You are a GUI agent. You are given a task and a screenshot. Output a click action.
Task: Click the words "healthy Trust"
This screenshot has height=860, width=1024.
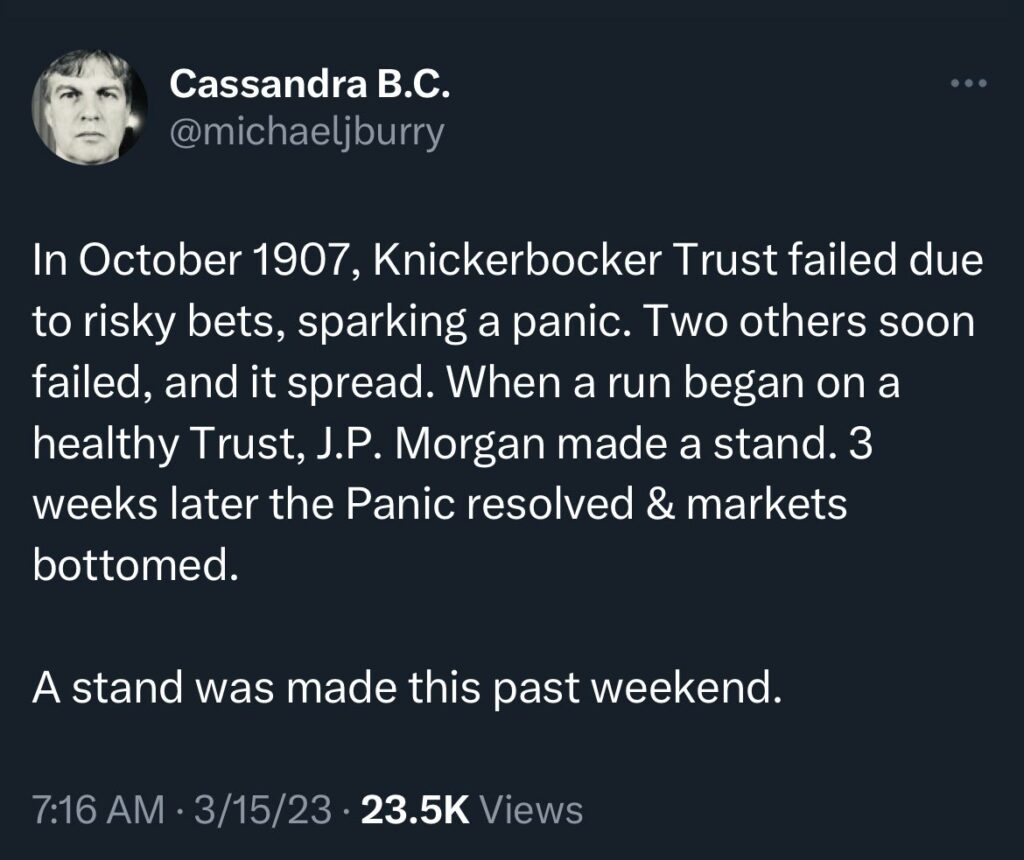[x=157, y=443]
